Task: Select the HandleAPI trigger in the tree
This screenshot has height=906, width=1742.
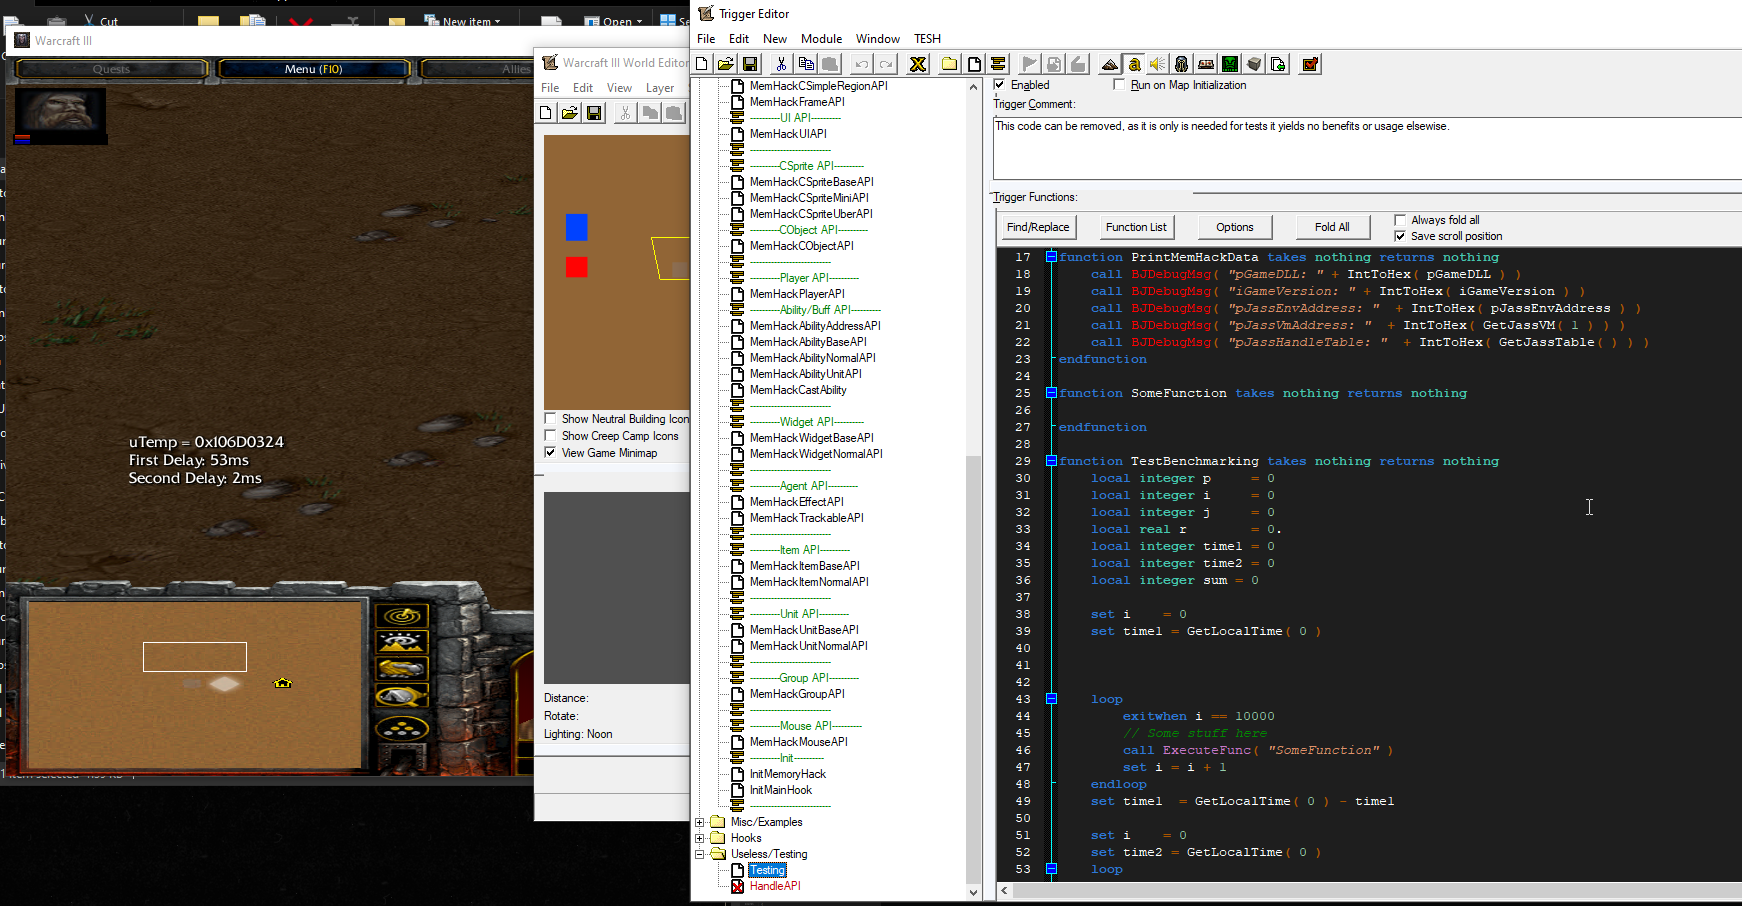Action: click(x=775, y=886)
